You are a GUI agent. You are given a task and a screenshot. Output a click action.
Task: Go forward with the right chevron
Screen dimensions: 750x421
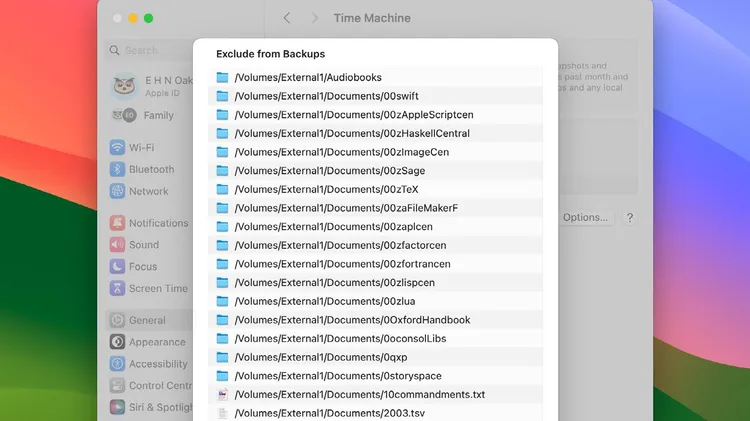[314, 18]
